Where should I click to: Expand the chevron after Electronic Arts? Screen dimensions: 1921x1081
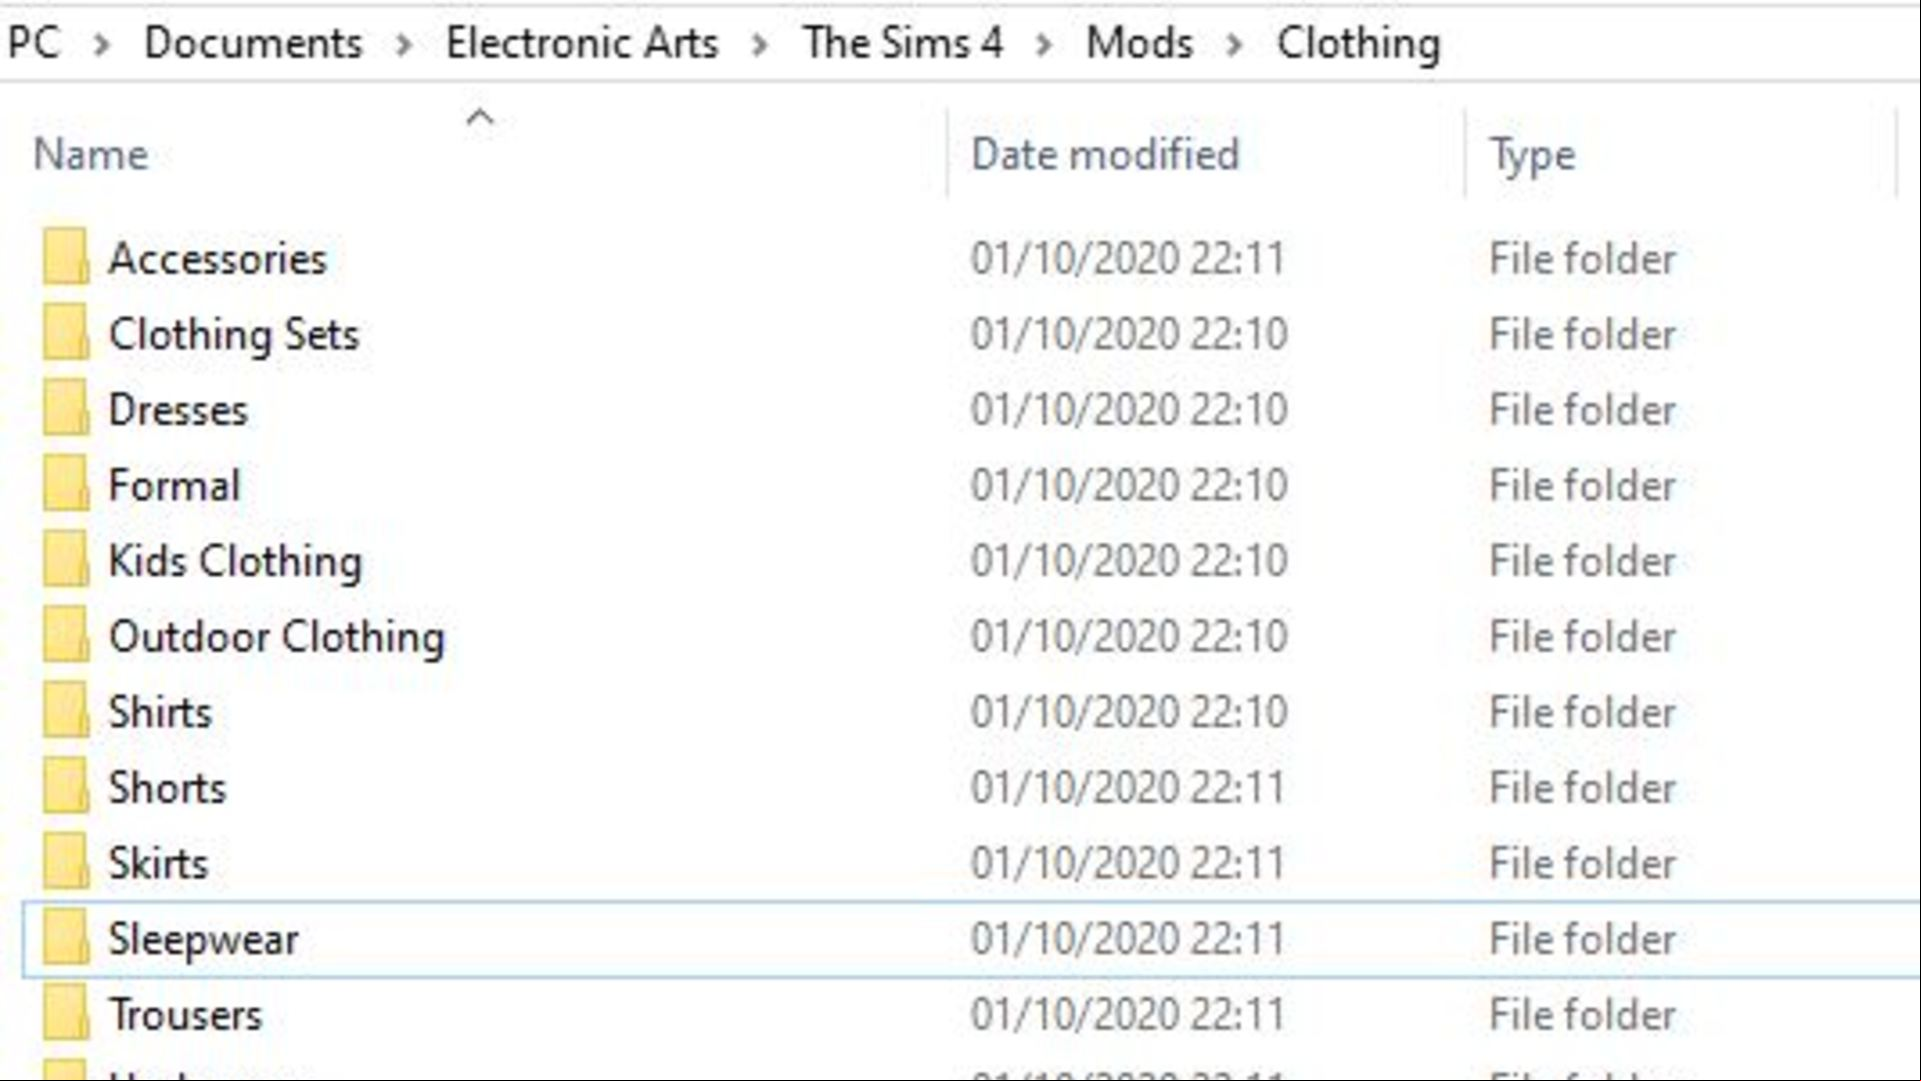click(x=760, y=45)
